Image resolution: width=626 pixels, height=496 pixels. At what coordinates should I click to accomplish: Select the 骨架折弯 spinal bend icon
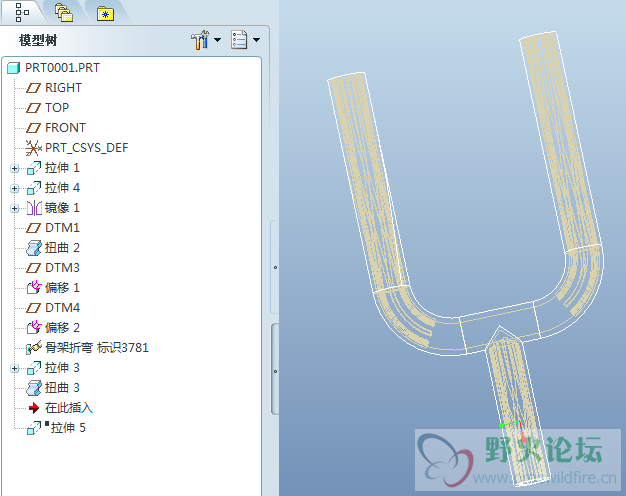click(34, 347)
